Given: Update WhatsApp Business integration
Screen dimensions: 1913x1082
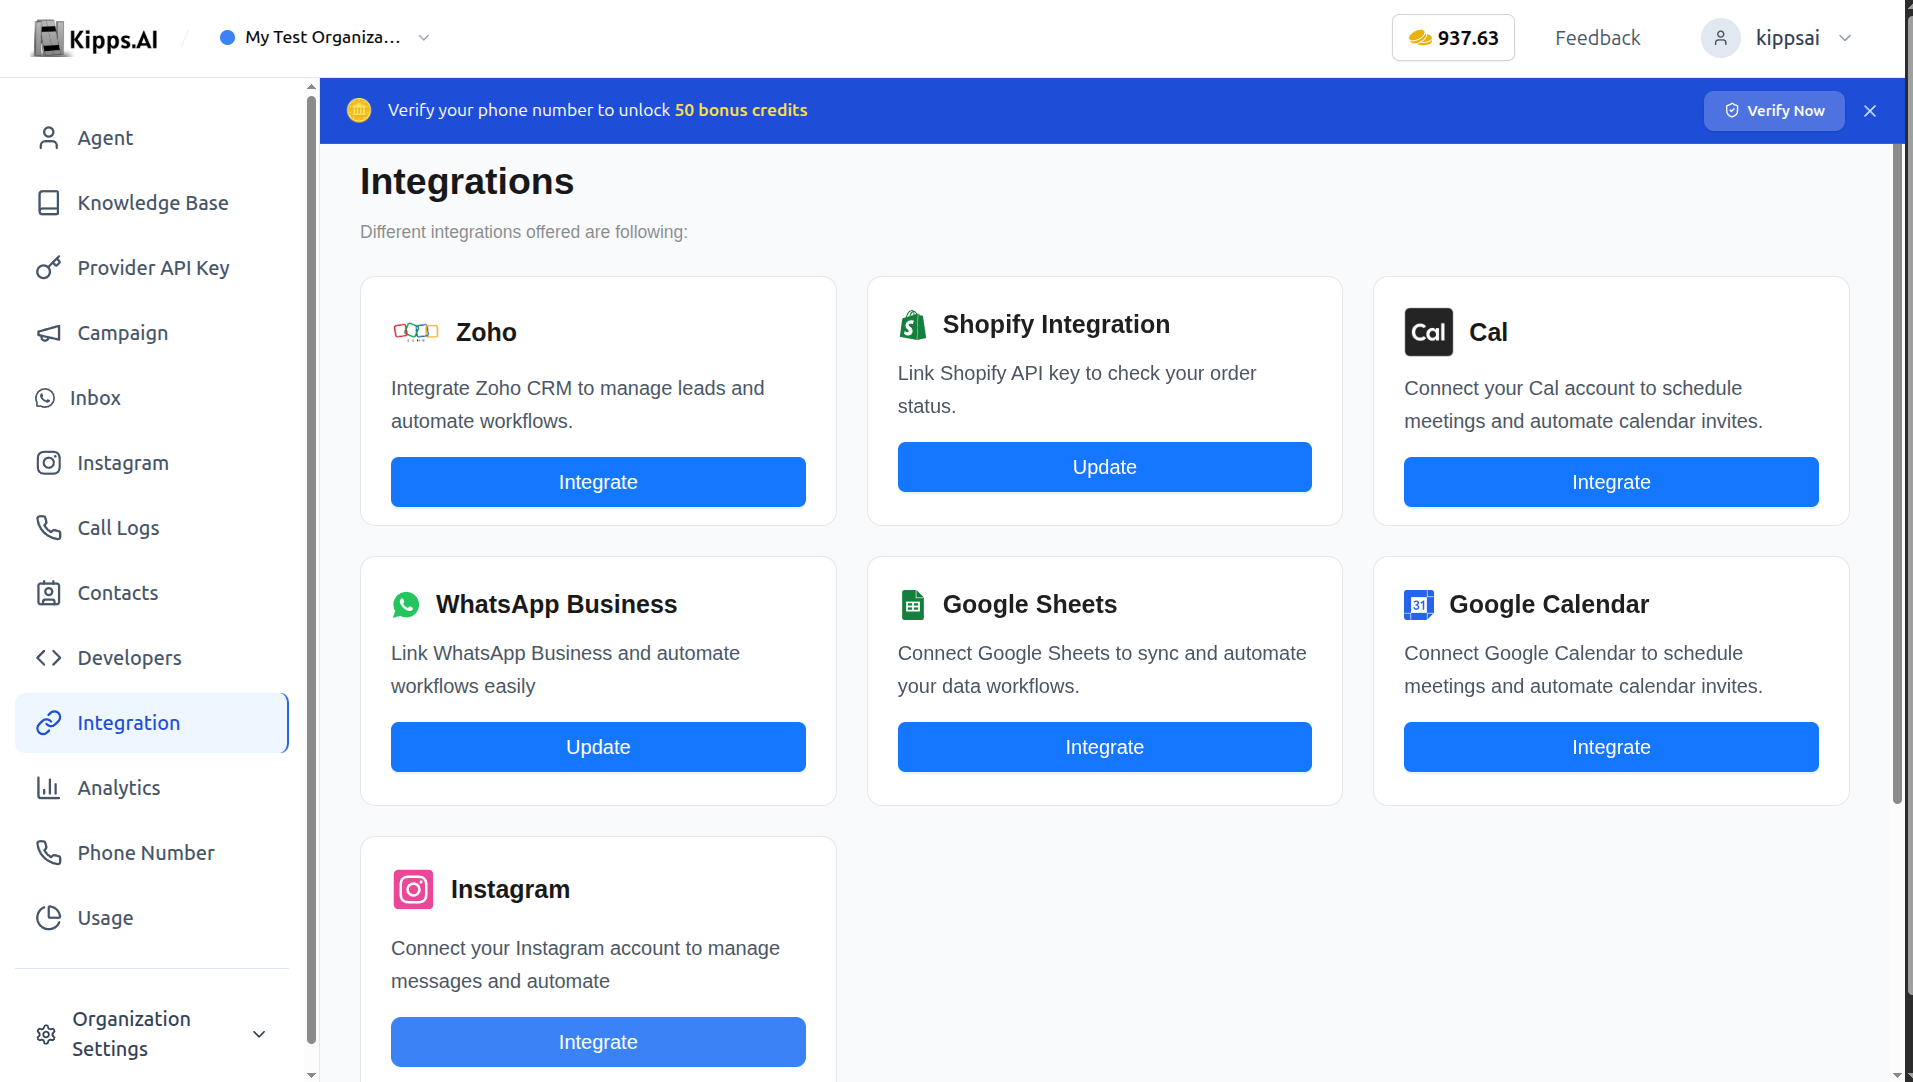Looking at the screenshot, I should pos(598,747).
